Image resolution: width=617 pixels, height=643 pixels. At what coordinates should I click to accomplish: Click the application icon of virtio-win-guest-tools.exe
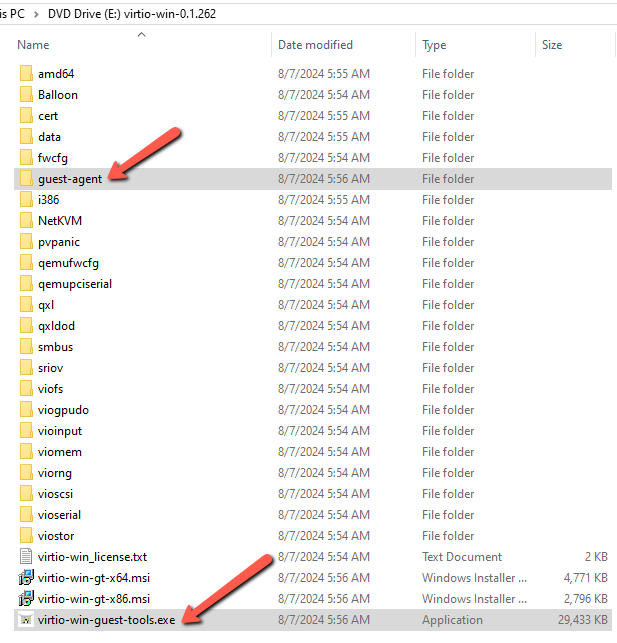pos(26,620)
